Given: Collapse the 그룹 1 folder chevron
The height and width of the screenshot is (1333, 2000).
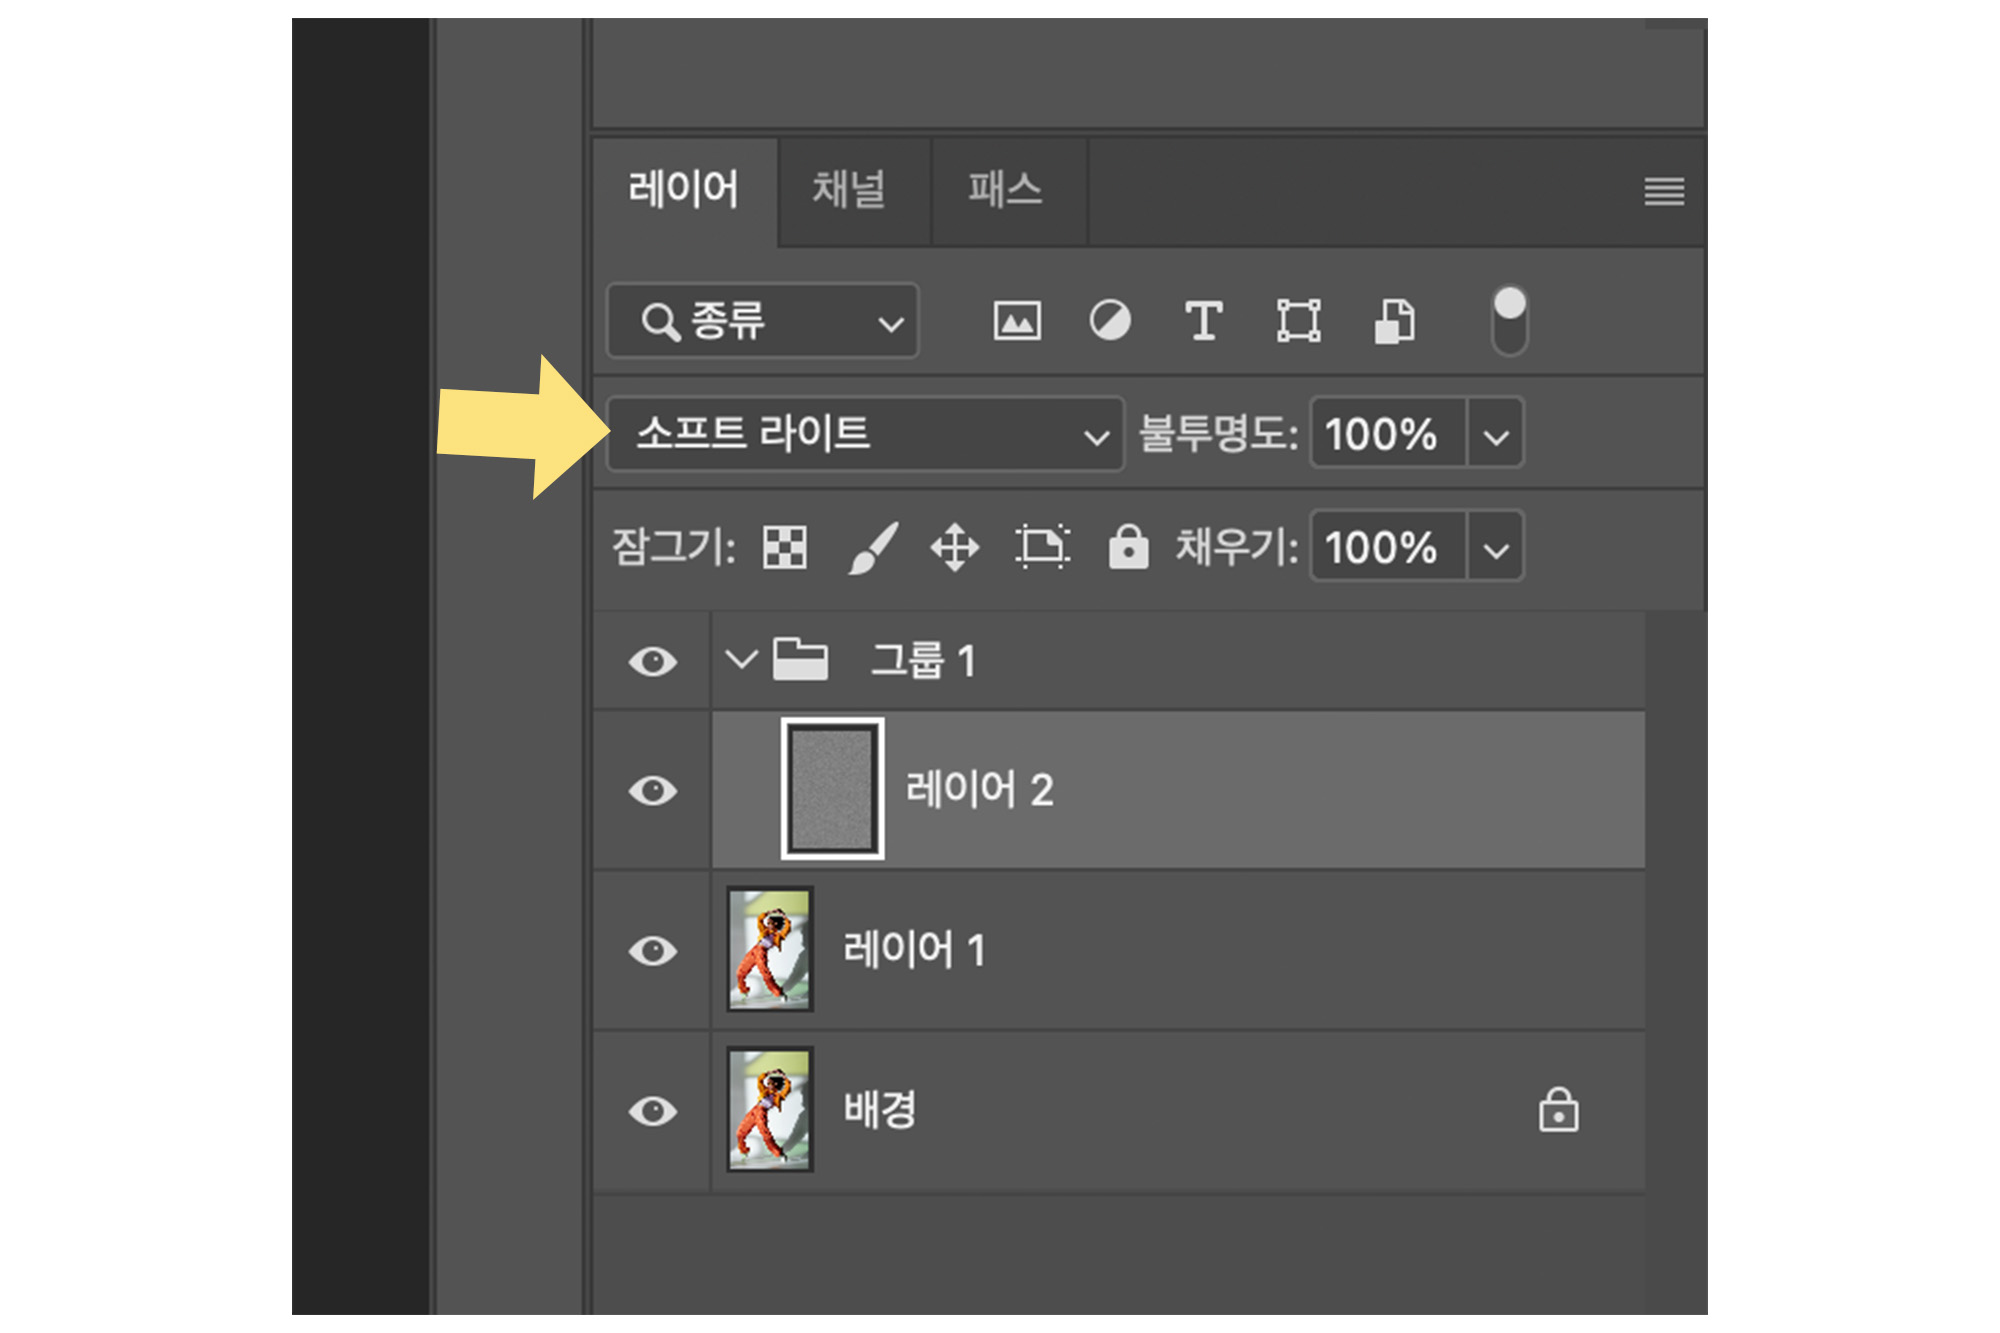Looking at the screenshot, I should (x=741, y=660).
